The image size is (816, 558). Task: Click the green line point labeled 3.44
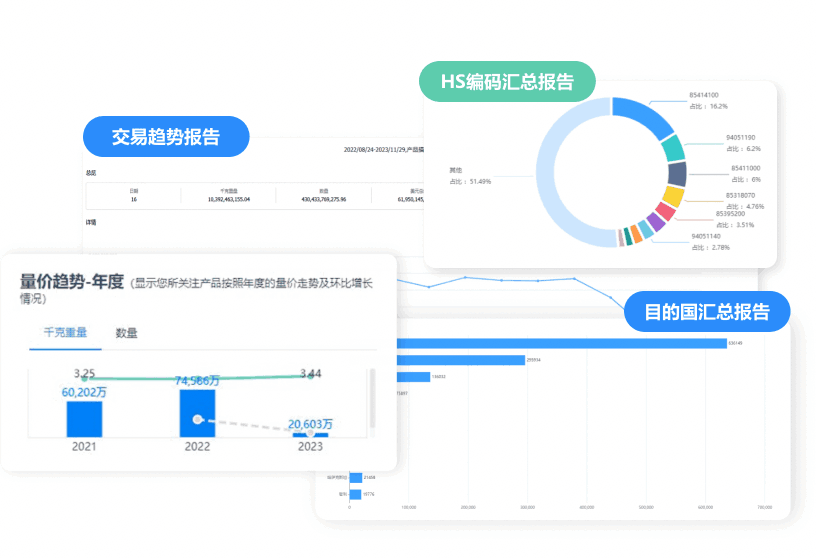tap(310, 377)
